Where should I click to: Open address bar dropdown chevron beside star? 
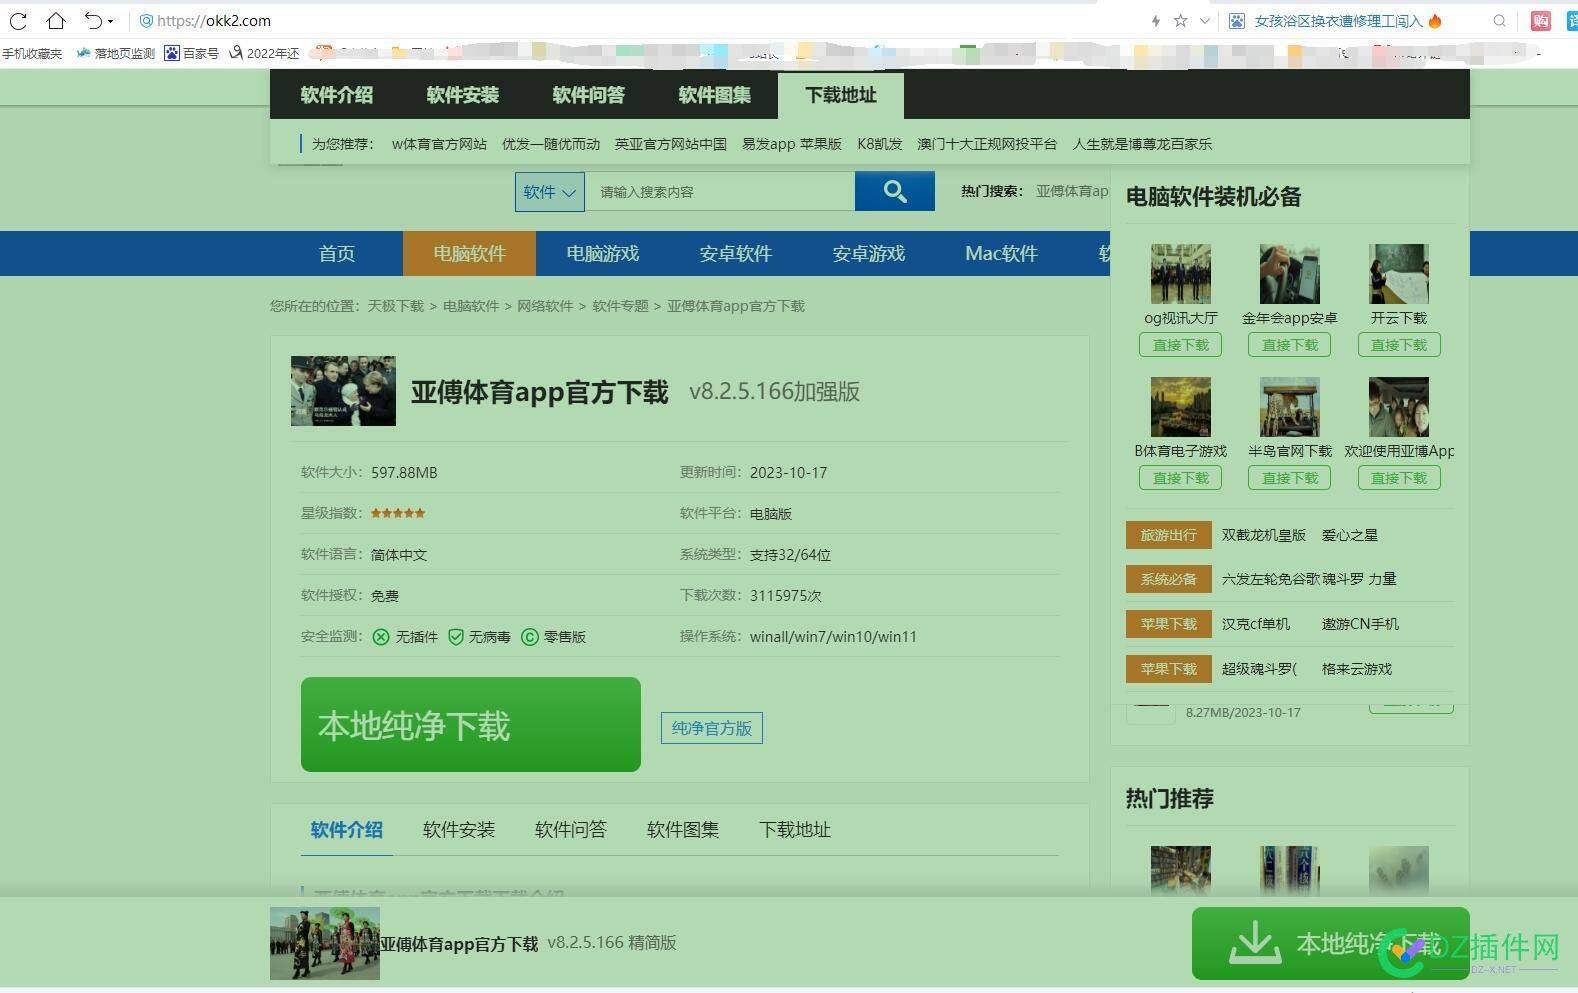click(x=1204, y=20)
